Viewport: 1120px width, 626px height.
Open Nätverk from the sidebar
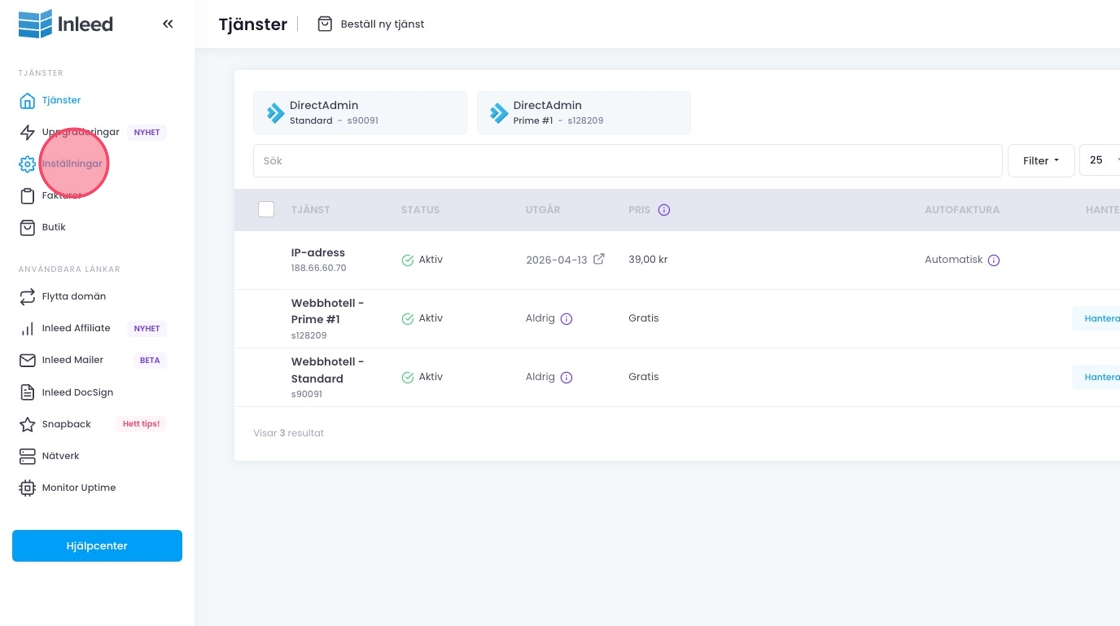coord(60,456)
